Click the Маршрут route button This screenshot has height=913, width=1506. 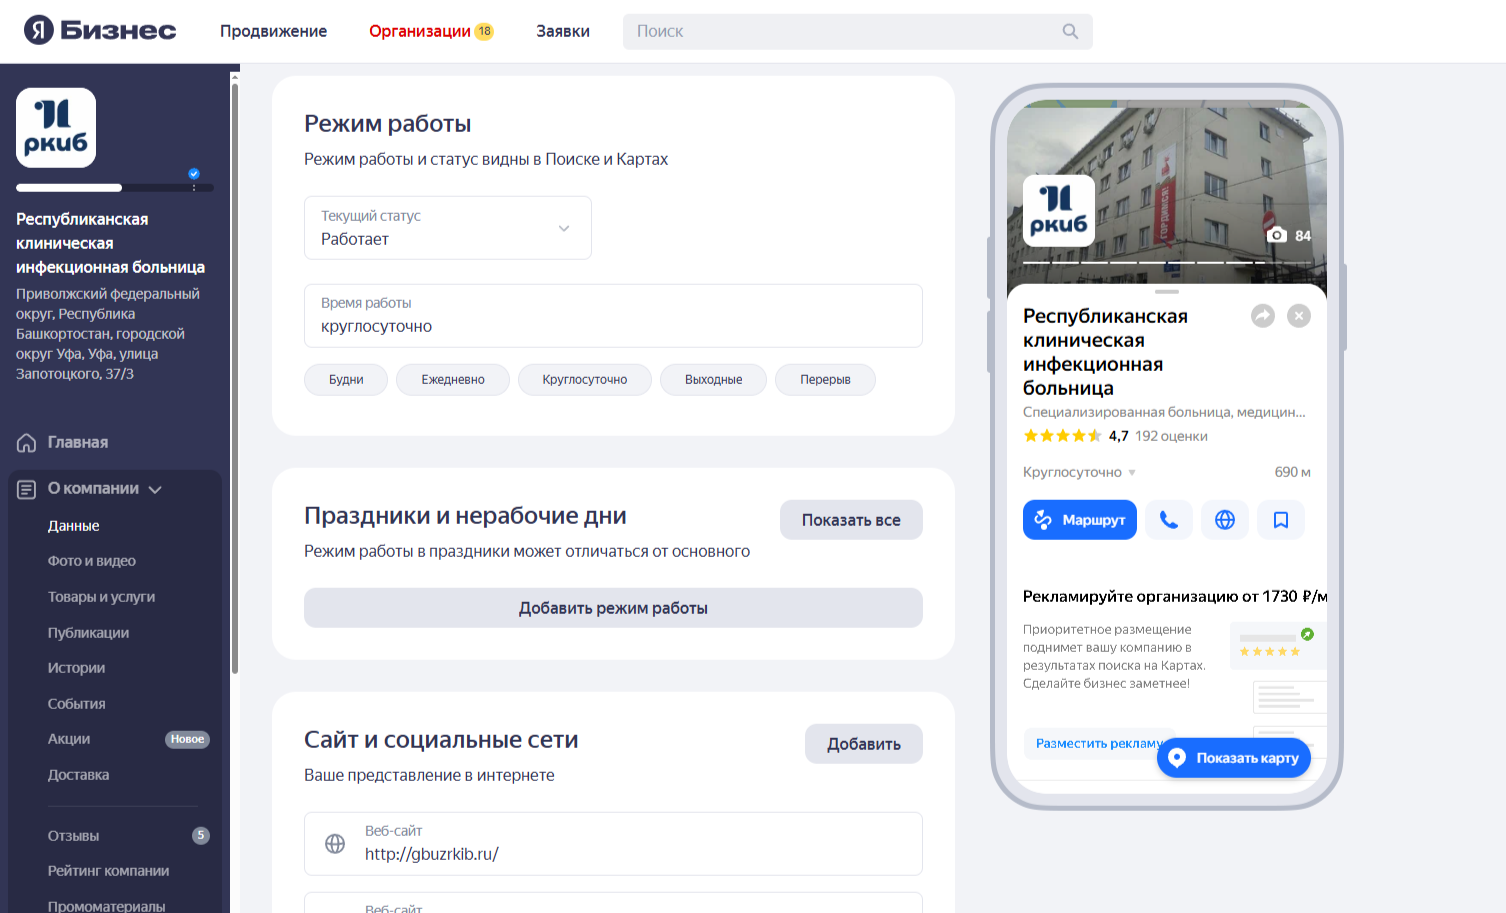pos(1080,520)
